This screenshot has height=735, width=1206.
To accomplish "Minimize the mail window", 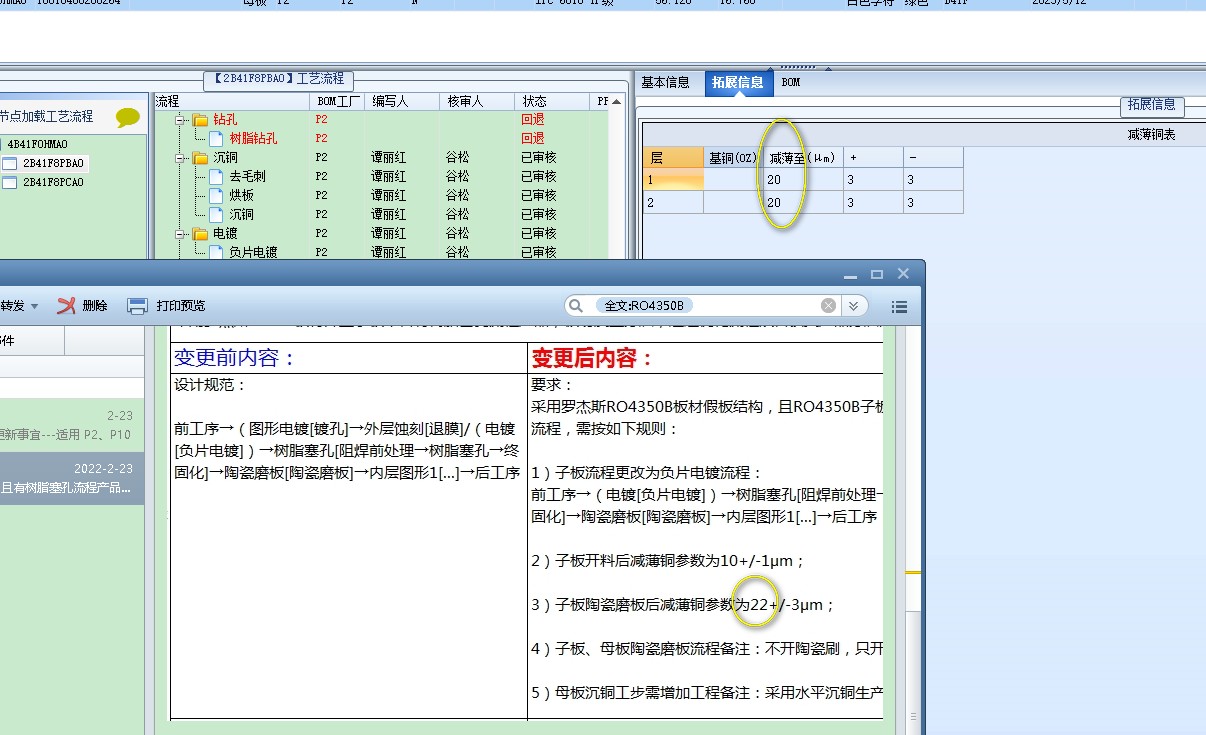I will pyautogui.click(x=850, y=275).
